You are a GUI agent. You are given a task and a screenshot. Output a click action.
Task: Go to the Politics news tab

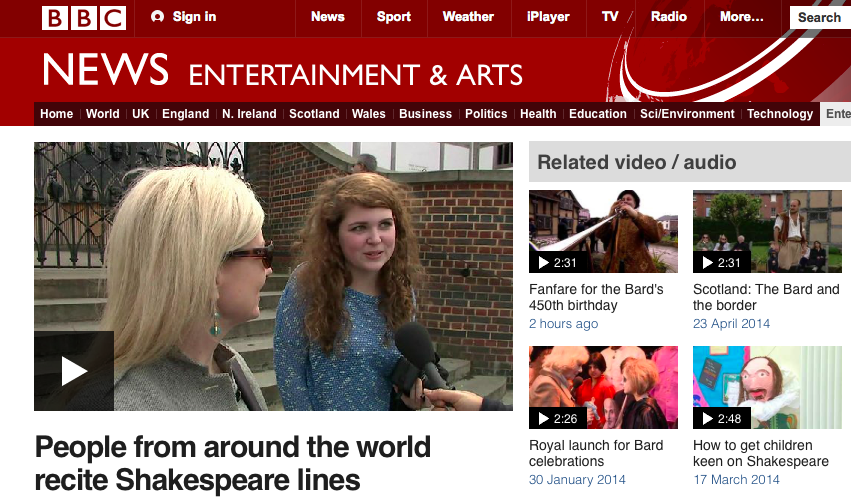click(x=486, y=114)
